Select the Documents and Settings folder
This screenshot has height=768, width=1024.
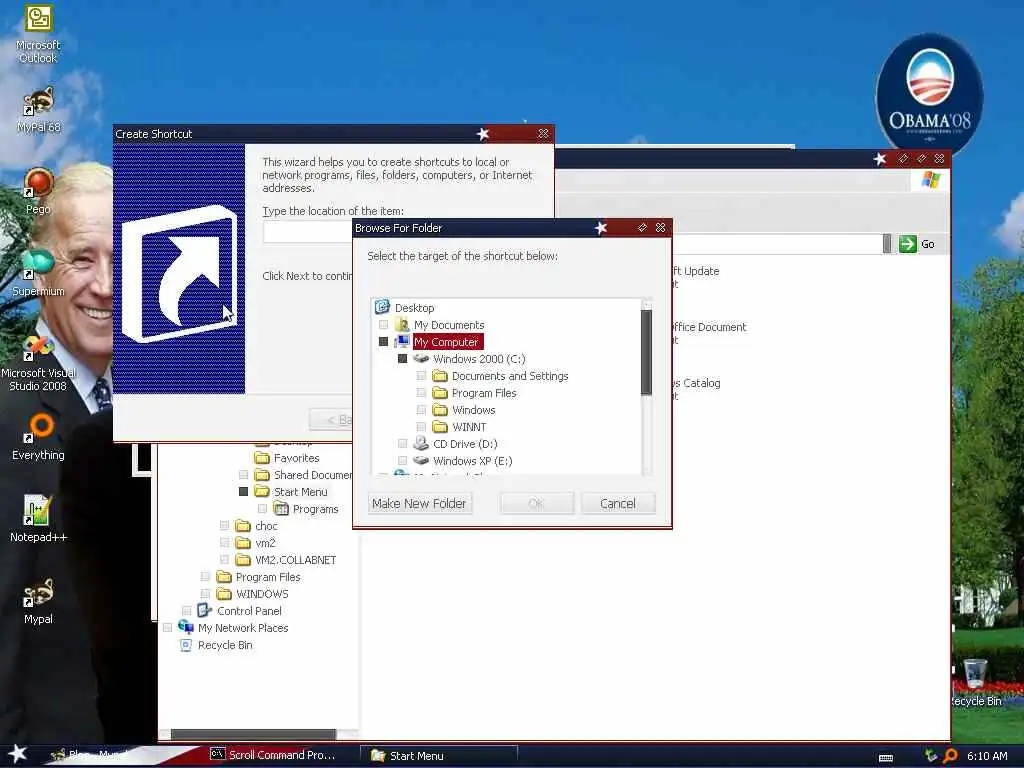pos(509,376)
